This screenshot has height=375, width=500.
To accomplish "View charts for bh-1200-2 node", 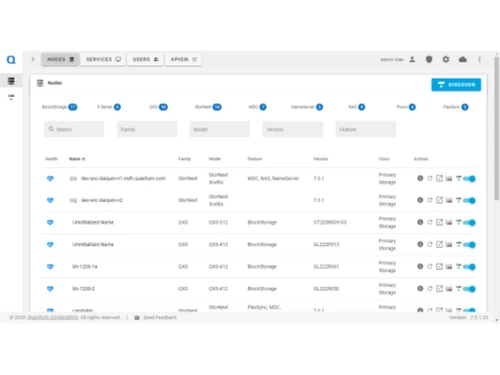I will (x=449, y=288).
